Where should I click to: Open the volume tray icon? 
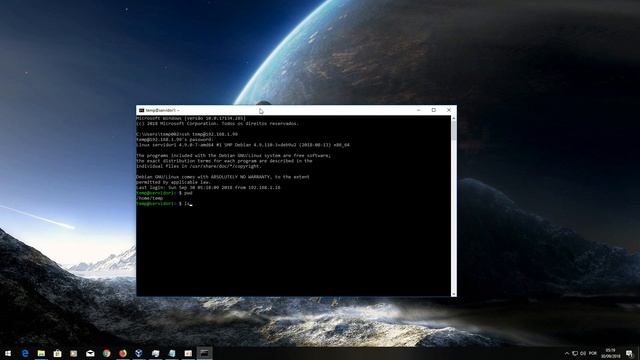click(x=583, y=353)
